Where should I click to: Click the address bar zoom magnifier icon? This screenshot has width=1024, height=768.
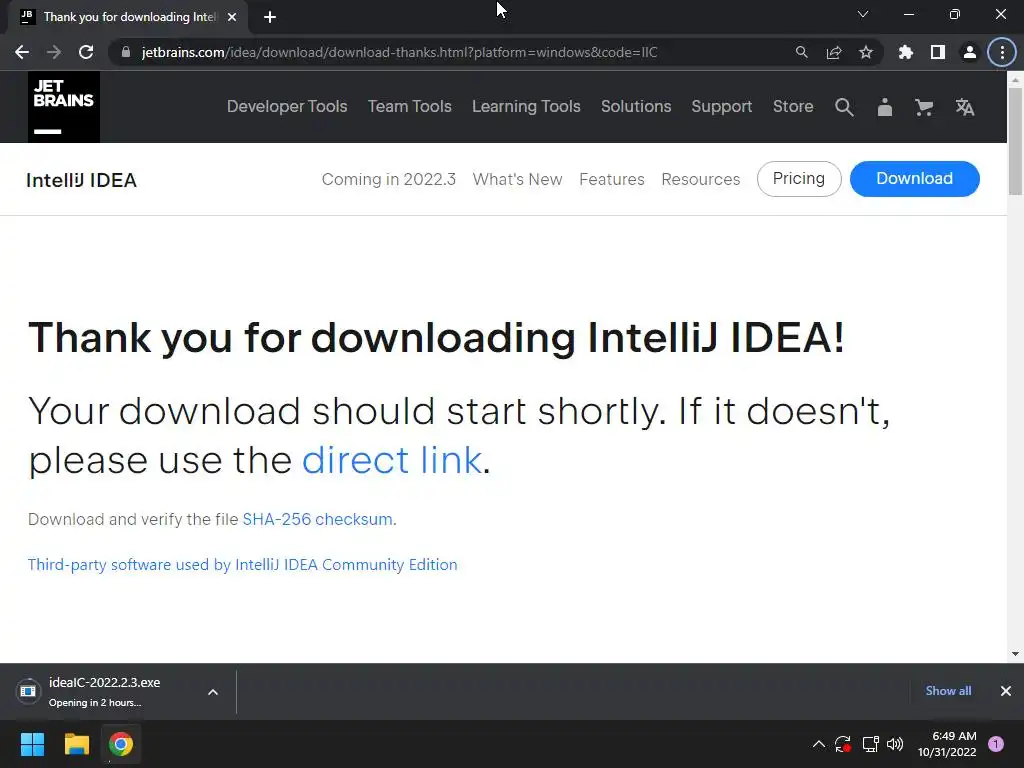pyautogui.click(x=801, y=52)
